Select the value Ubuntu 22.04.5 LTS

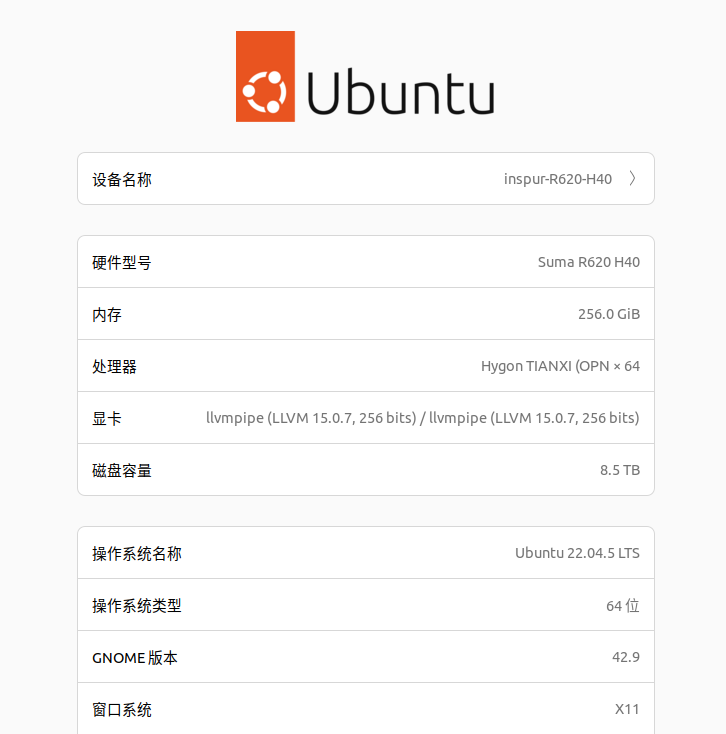577,553
